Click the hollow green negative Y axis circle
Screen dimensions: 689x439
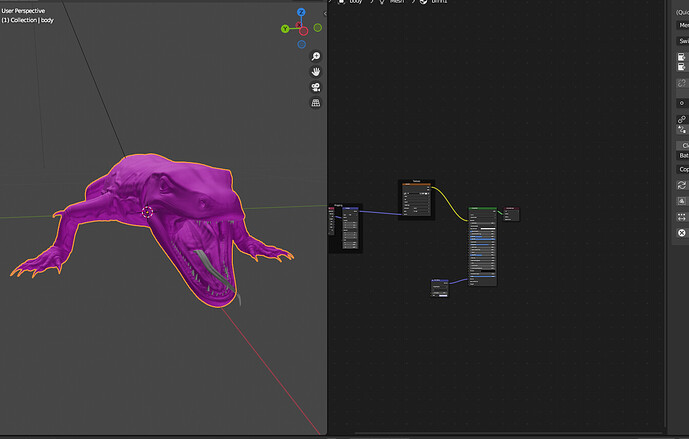click(318, 28)
